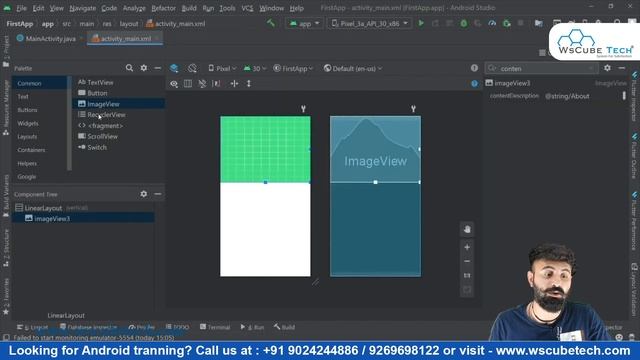Click the zoom to fit screen icon
The width and height of the screenshot is (640, 360).
click(467, 290)
